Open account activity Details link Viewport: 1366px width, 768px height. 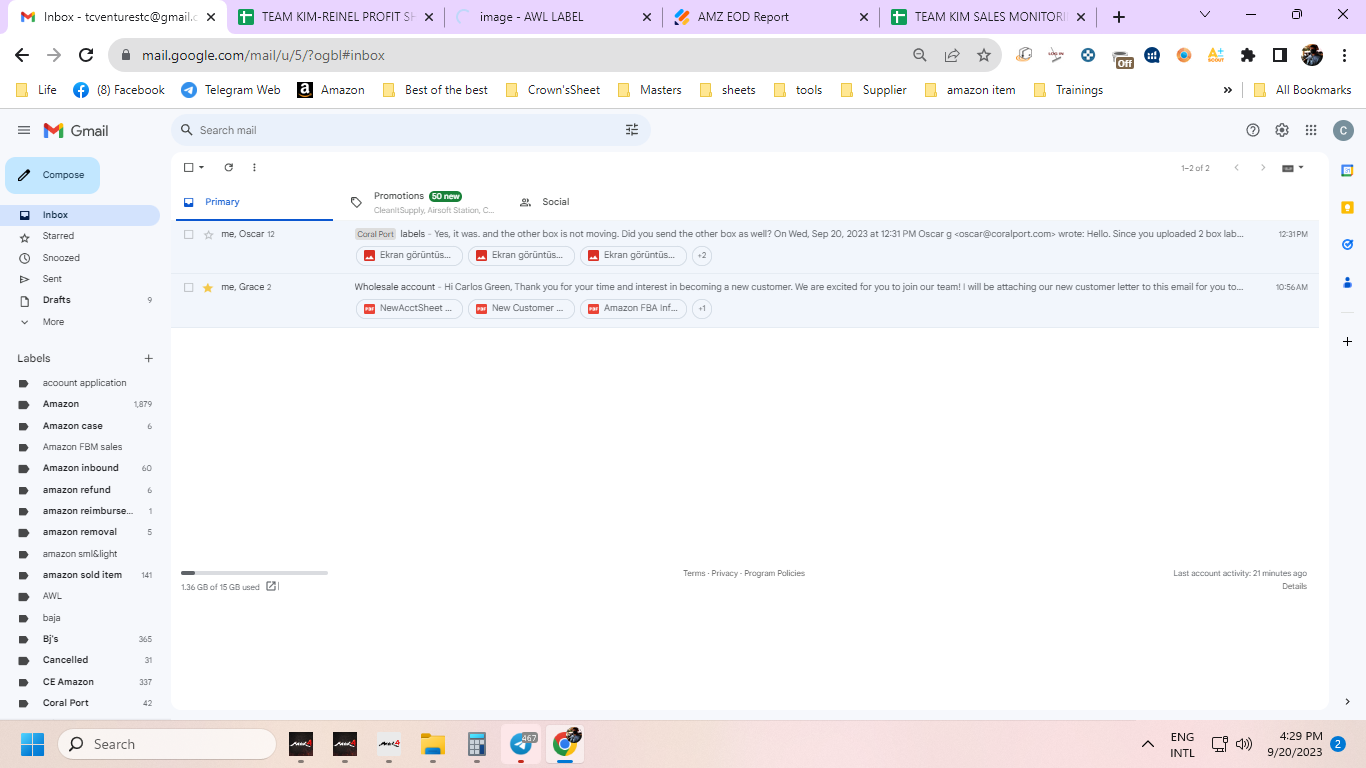point(1294,586)
